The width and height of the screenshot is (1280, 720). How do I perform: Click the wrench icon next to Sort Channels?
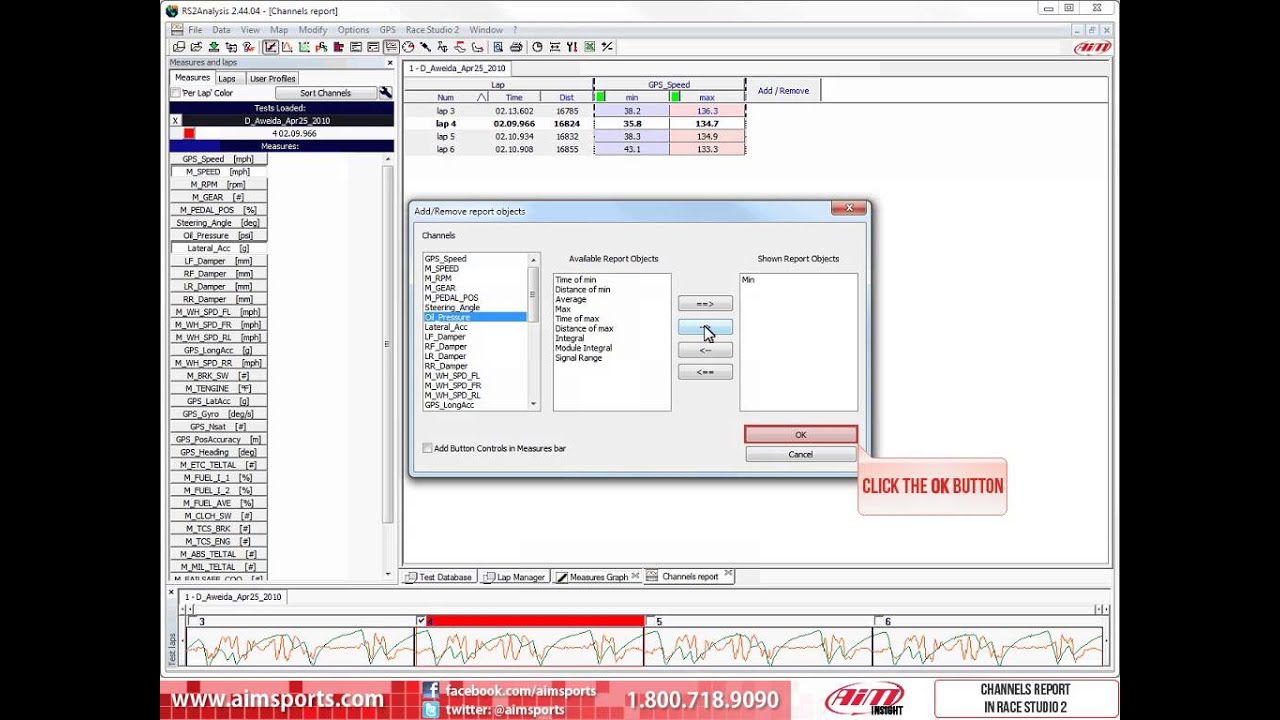point(385,93)
